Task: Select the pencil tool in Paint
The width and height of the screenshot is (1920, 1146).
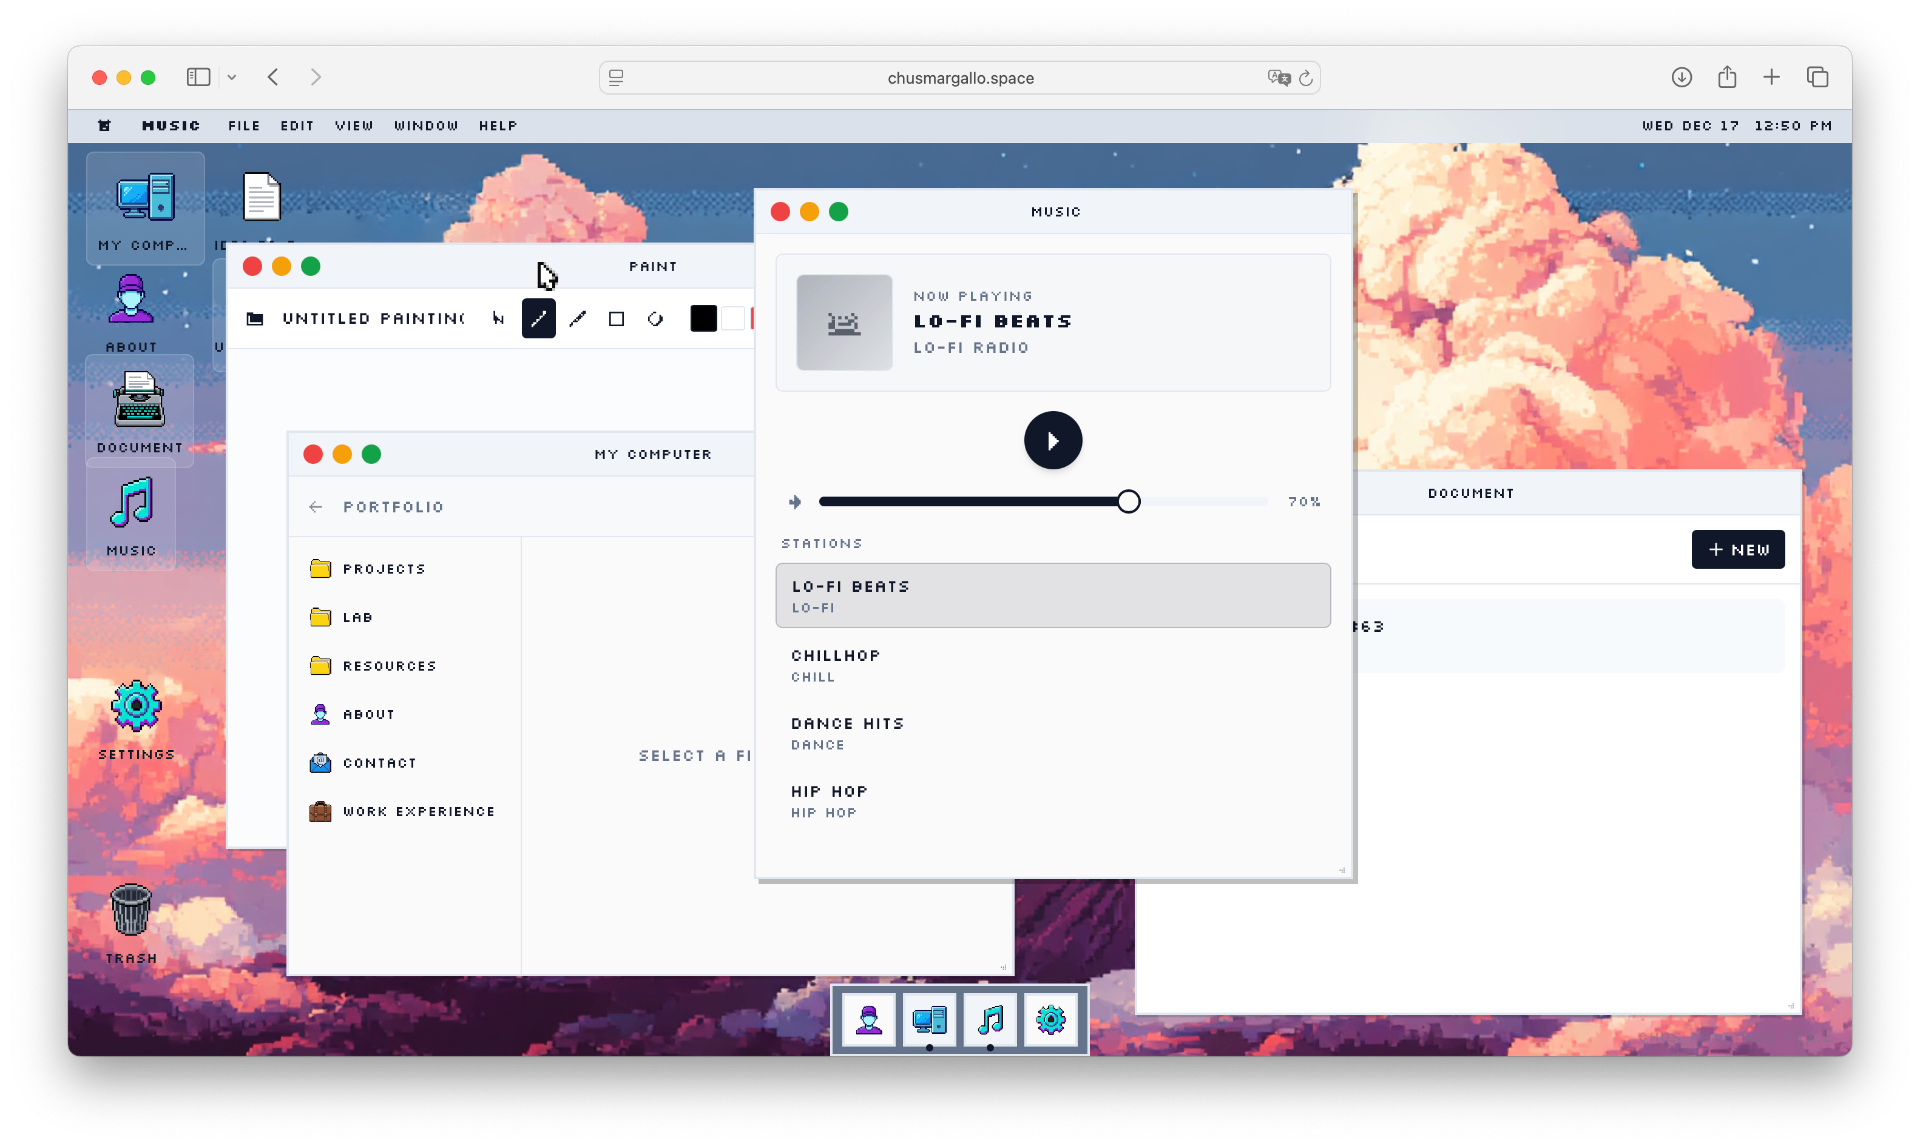Action: click(538, 318)
